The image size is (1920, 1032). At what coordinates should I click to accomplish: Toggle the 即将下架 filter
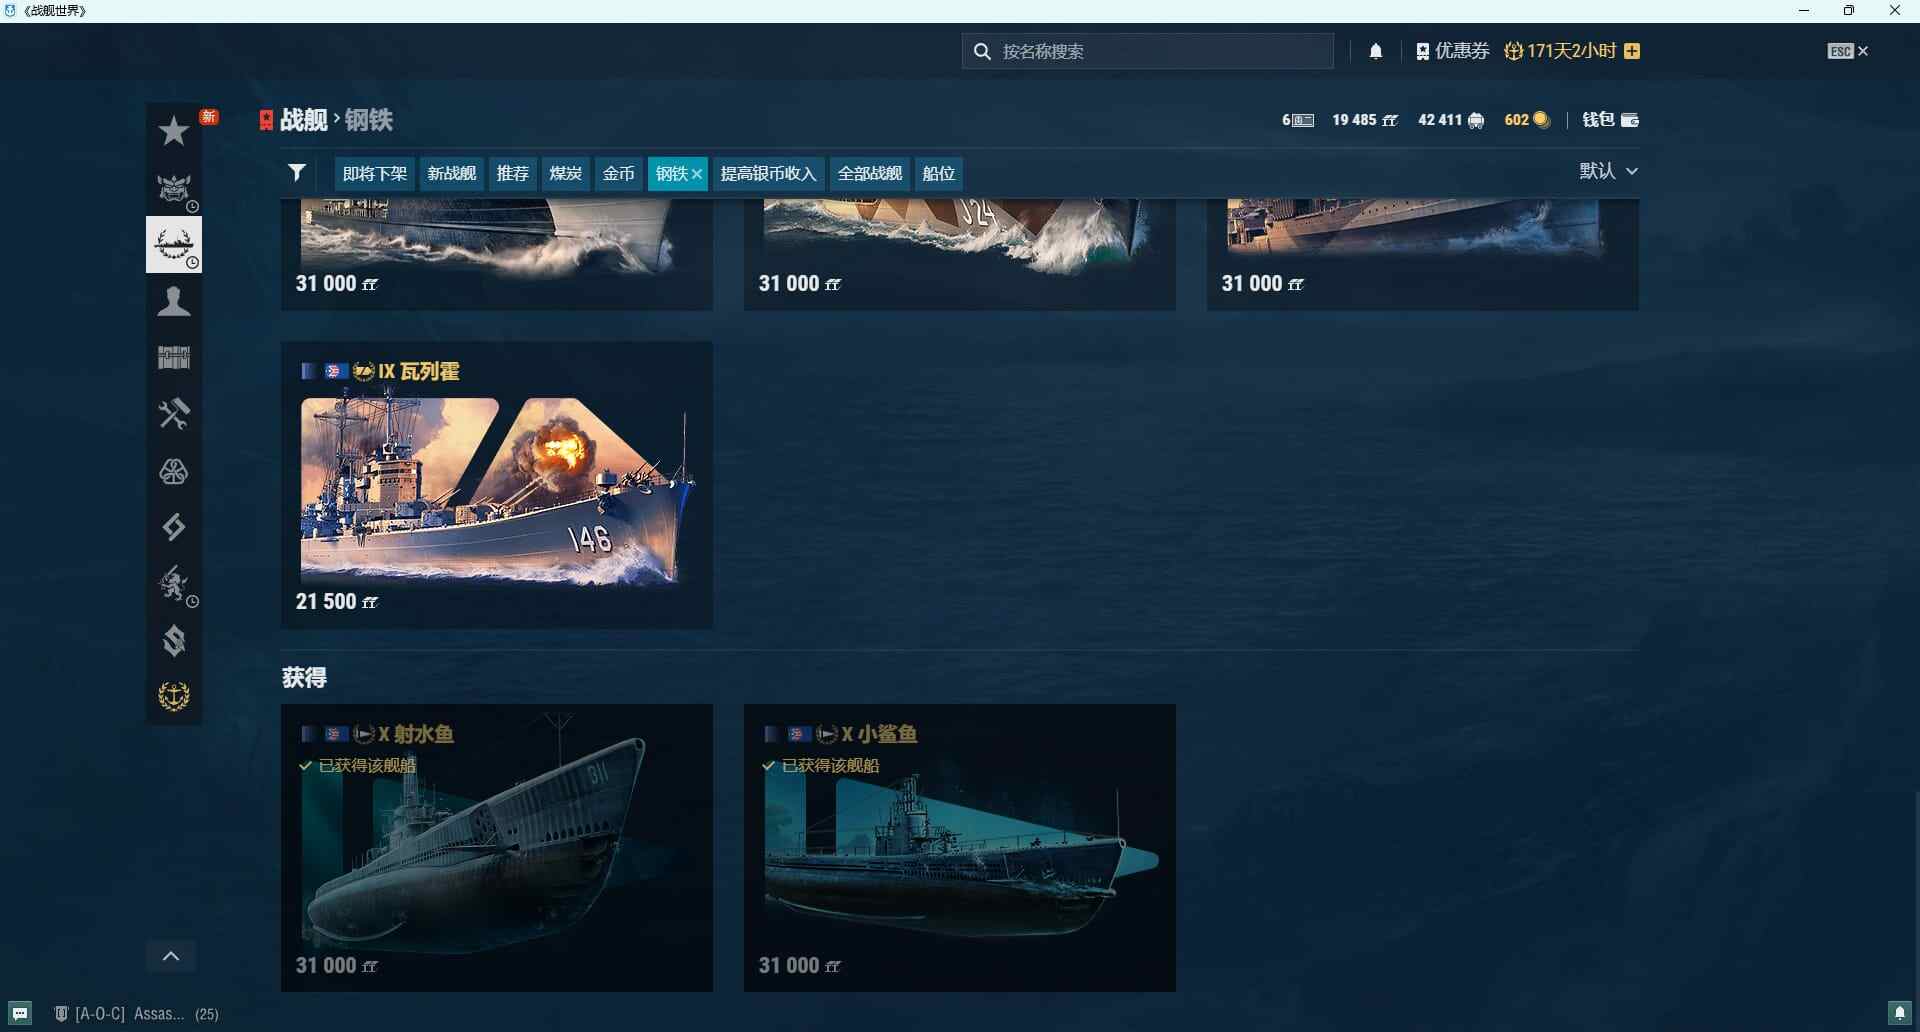[375, 174]
